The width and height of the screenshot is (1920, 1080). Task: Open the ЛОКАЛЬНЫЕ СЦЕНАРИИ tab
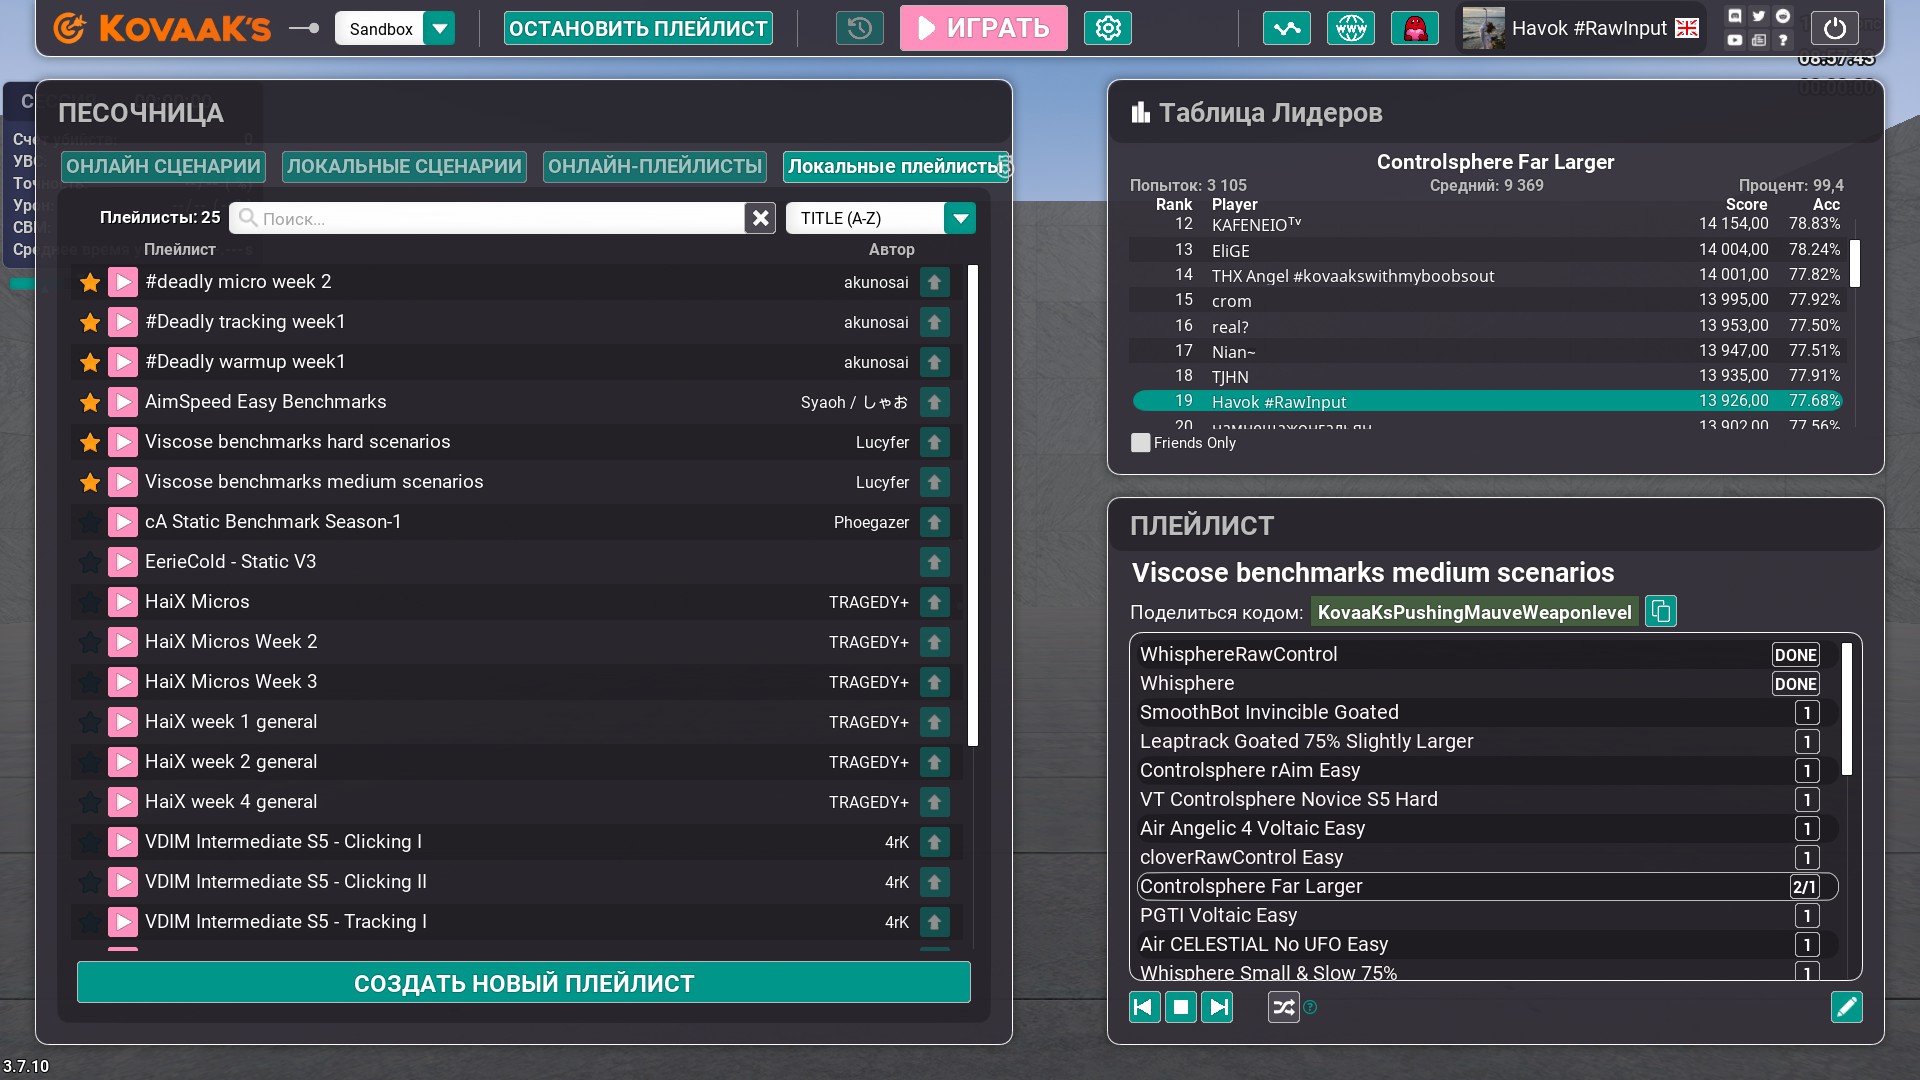click(404, 166)
